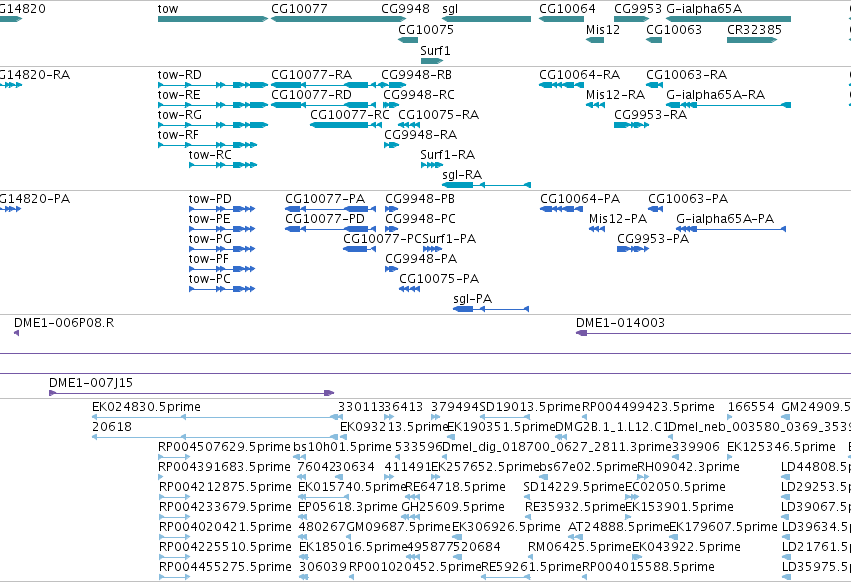Click EST alignment RP004507629.5prime
The height and width of the screenshot is (582, 851).
pyautogui.click(x=174, y=457)
